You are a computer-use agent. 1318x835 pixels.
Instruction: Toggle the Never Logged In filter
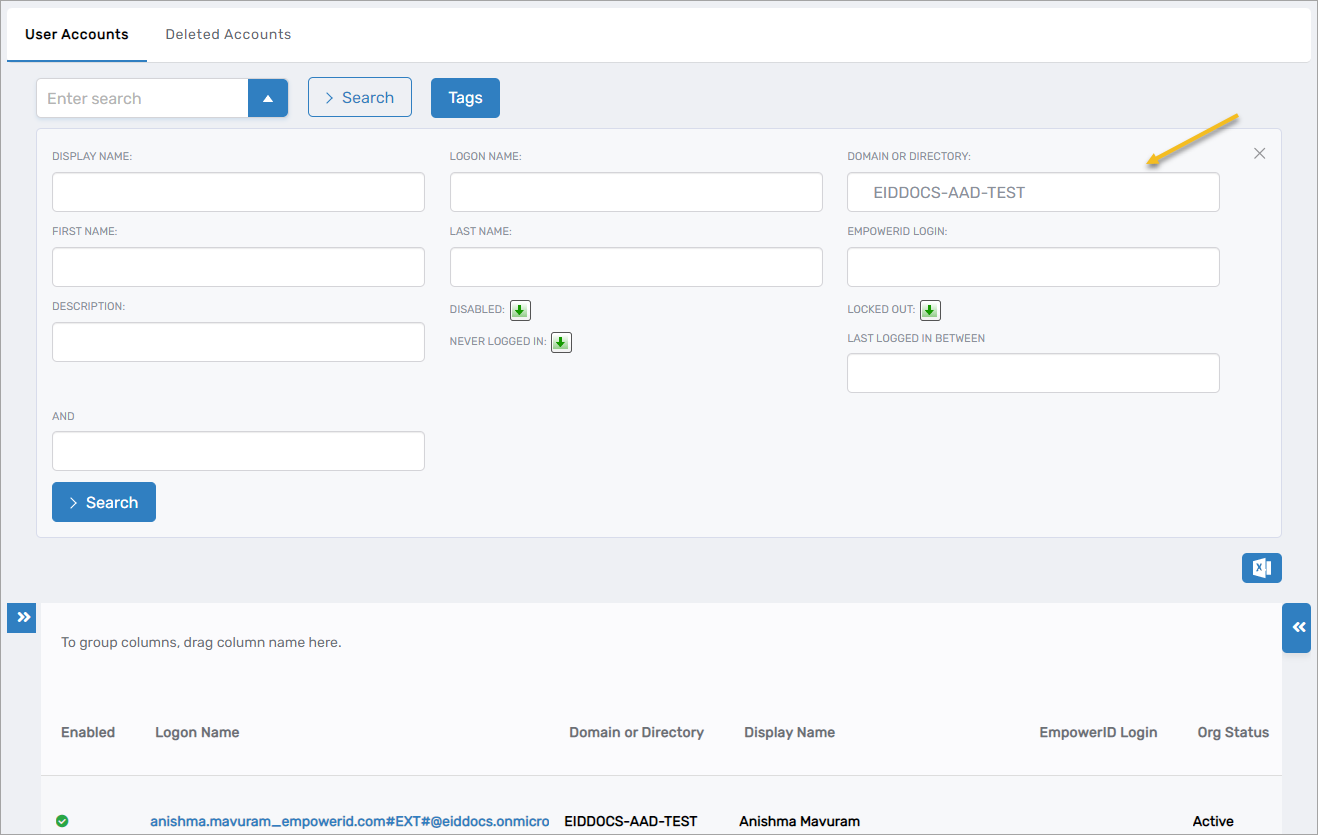(561, 342)
